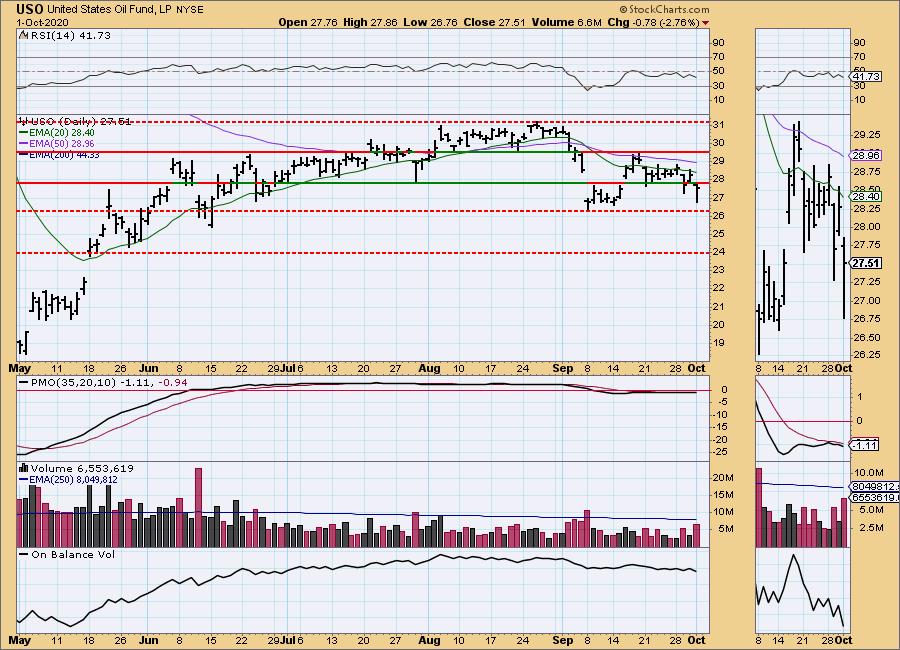Click the Chg -0.78 (-2.76%) value
The height and width of the screenshot is (650, 900).
(x=653, y=22)
